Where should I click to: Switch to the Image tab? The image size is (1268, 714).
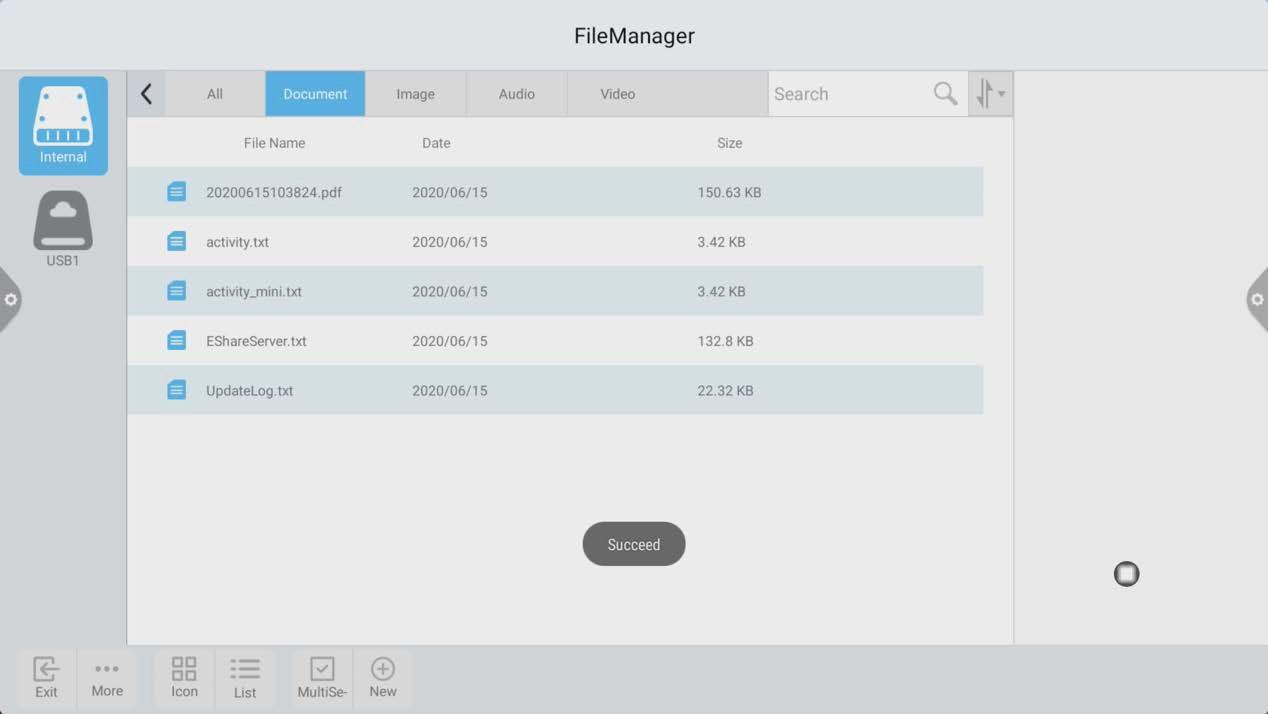[x=415, y=94]
